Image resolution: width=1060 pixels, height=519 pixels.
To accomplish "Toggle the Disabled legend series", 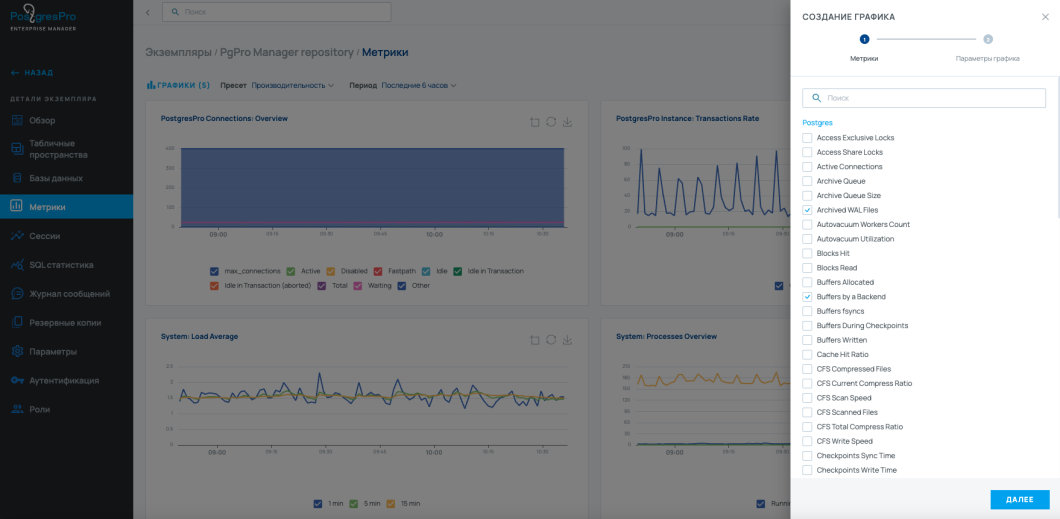I will tap(331, 271).
